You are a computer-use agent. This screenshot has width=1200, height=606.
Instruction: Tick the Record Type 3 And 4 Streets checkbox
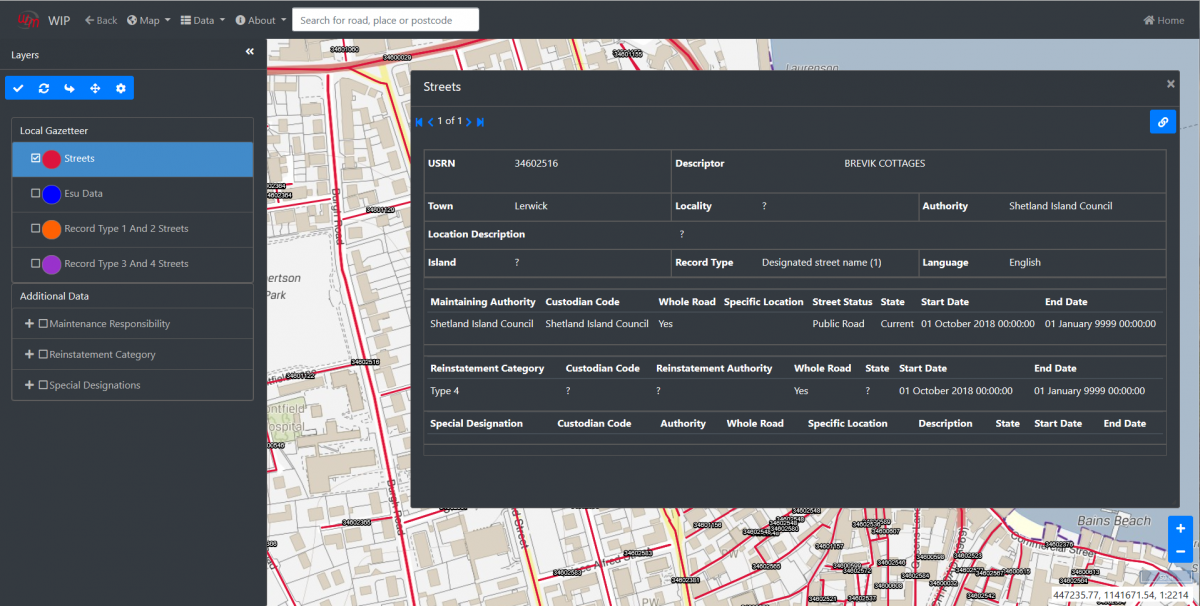(x=36, y=264)
